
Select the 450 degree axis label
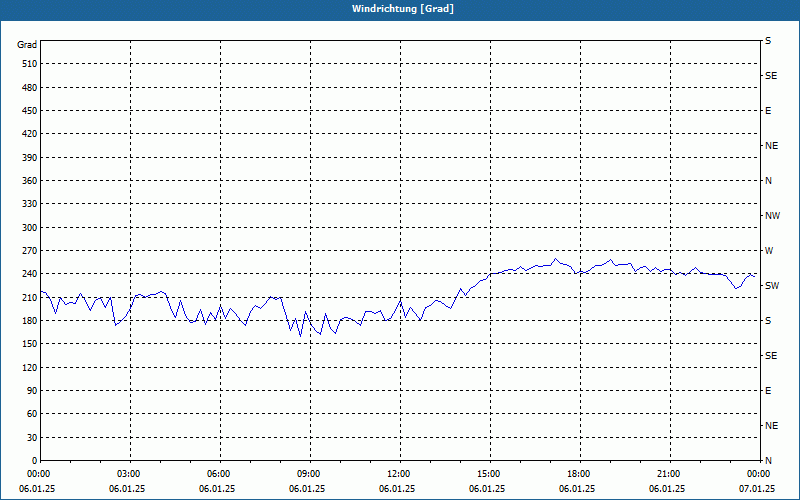coord(30,111)
